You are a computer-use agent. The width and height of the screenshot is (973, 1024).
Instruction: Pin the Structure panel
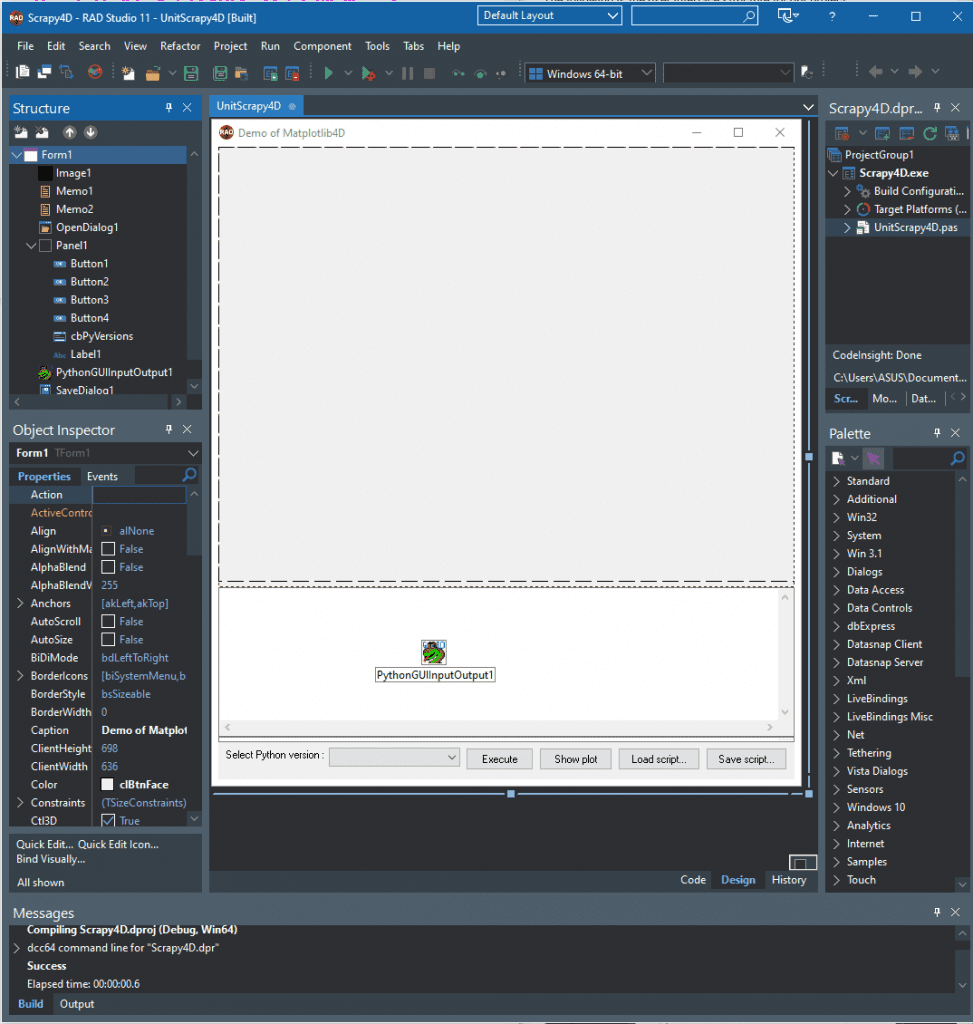coord(168,108)
